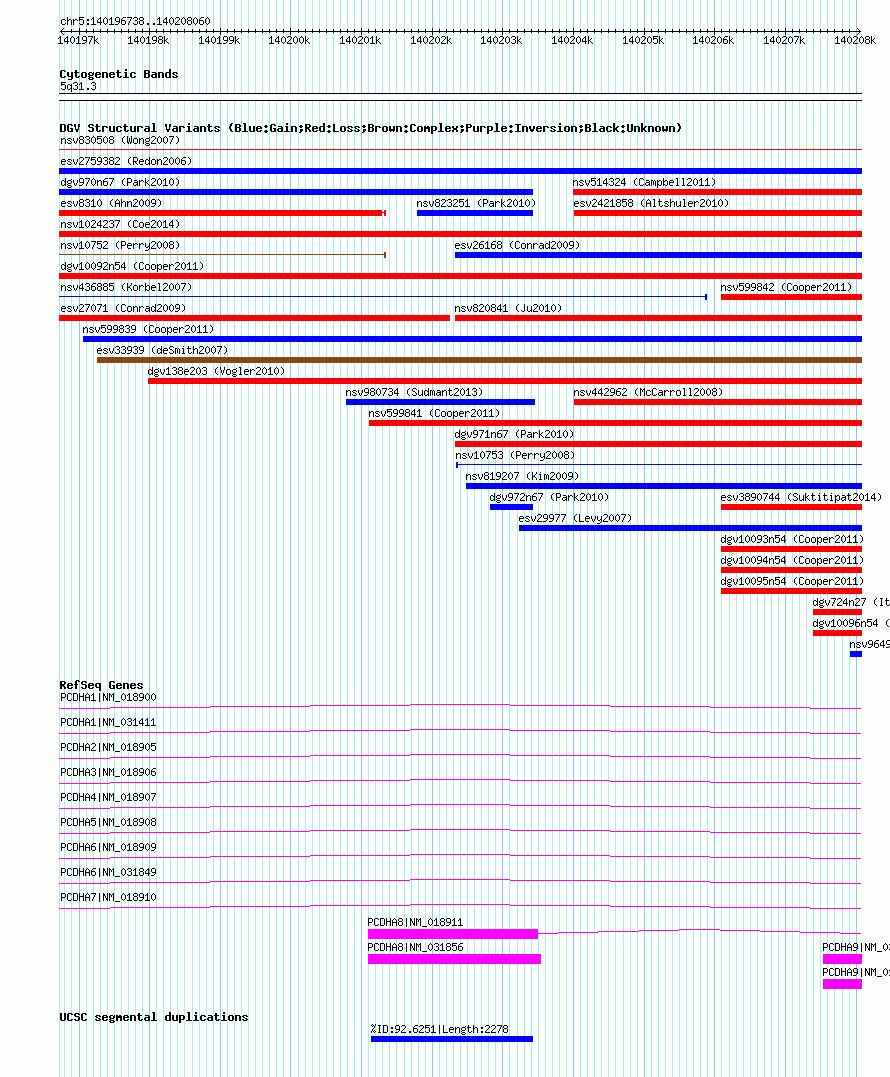Click the PCDHA3|NM_018906 gene label

109,772
